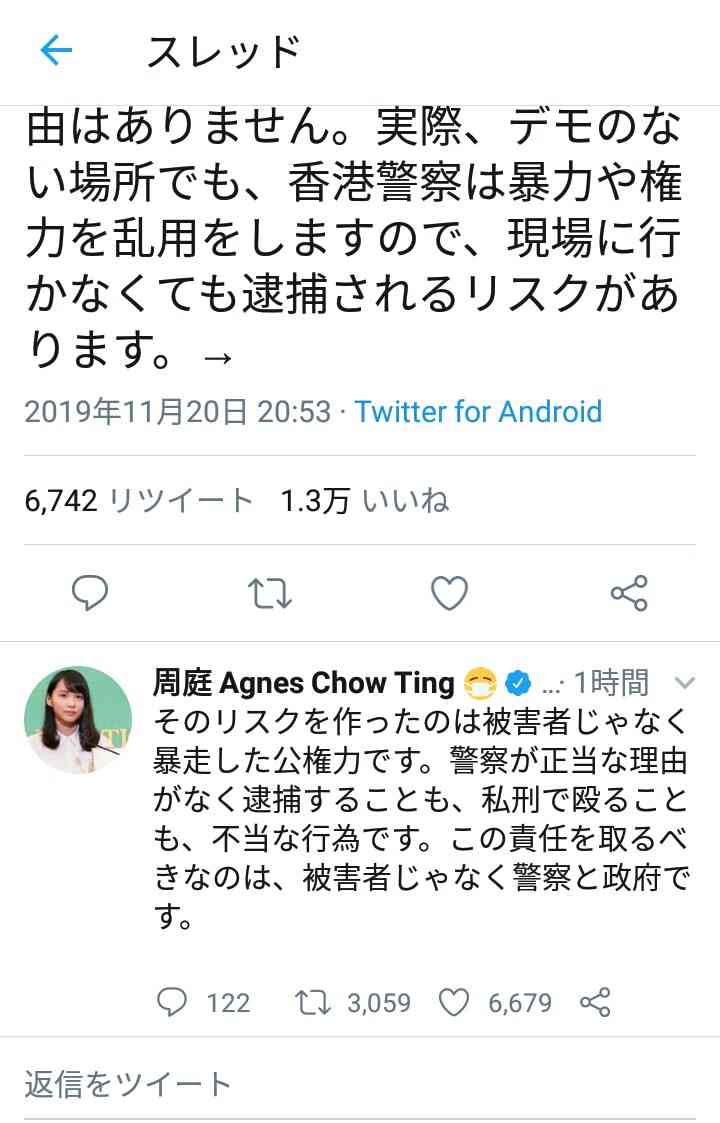View the 6,742 リツイート list
This screenshot has height=1123, width=720.
pos(139,501)
